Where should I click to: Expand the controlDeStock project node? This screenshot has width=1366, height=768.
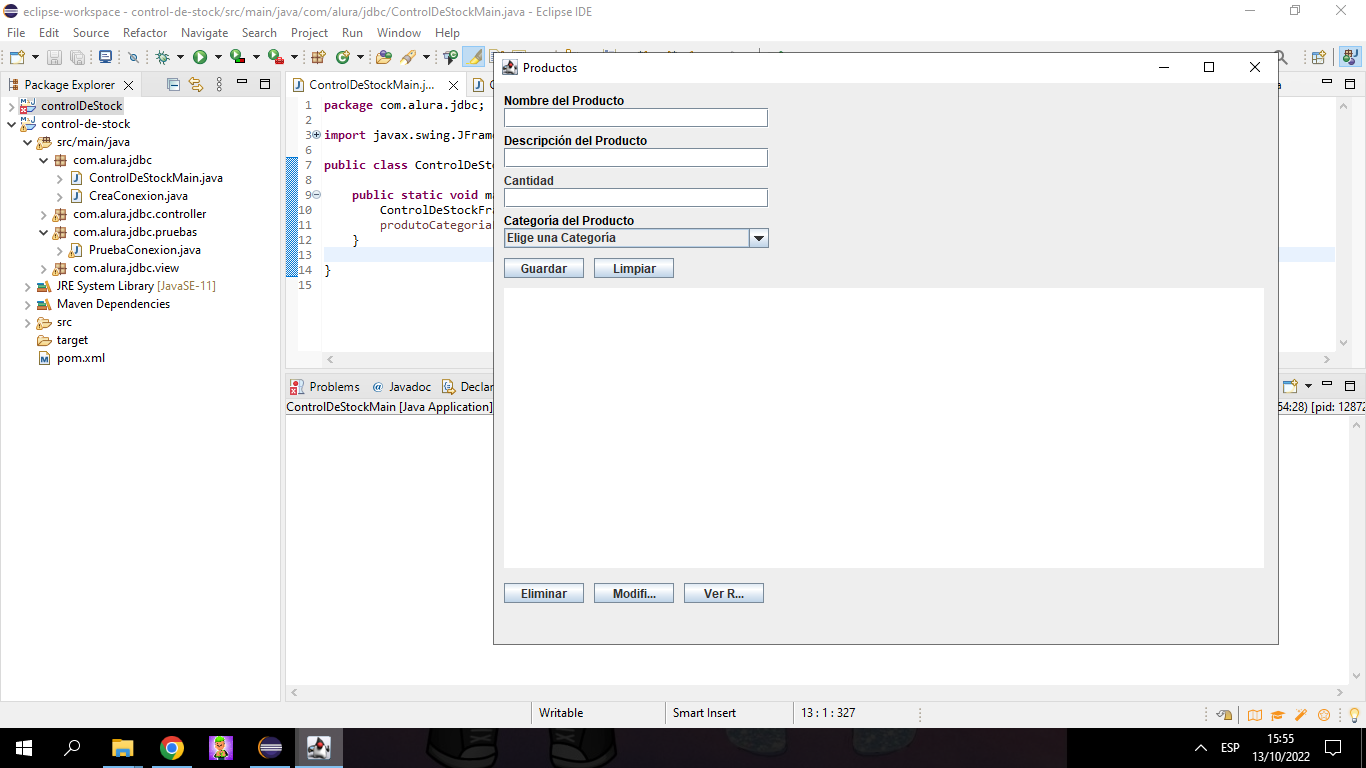(11, 106)
